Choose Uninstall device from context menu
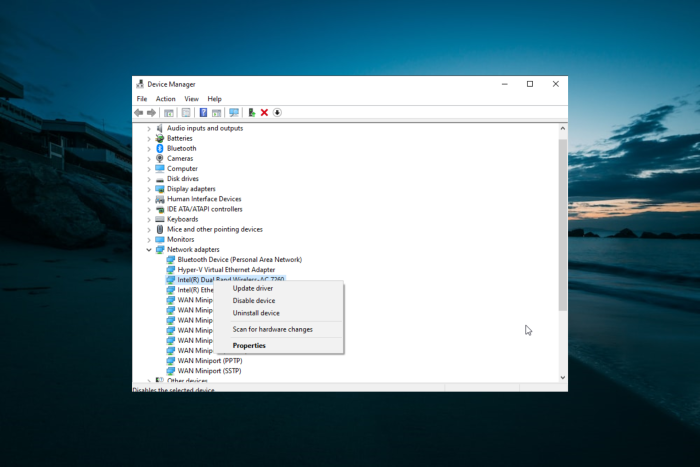Screen dimensions: 700x467 click(x=256, y=313)
